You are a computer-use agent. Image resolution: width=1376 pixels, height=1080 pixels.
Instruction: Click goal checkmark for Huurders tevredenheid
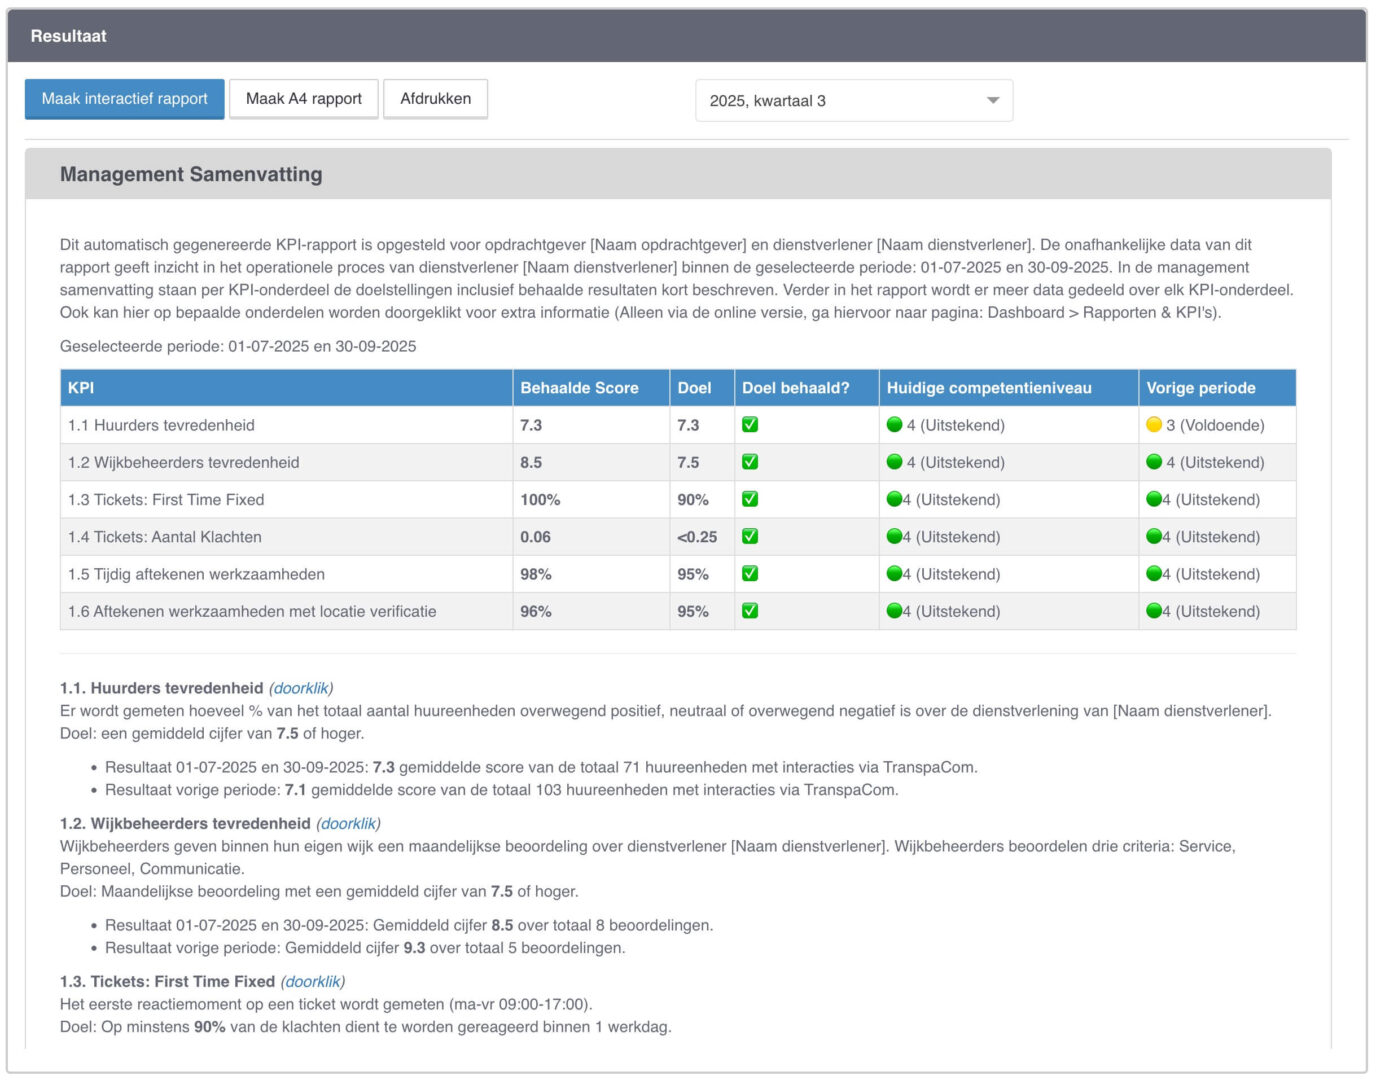tap(750, 425)
